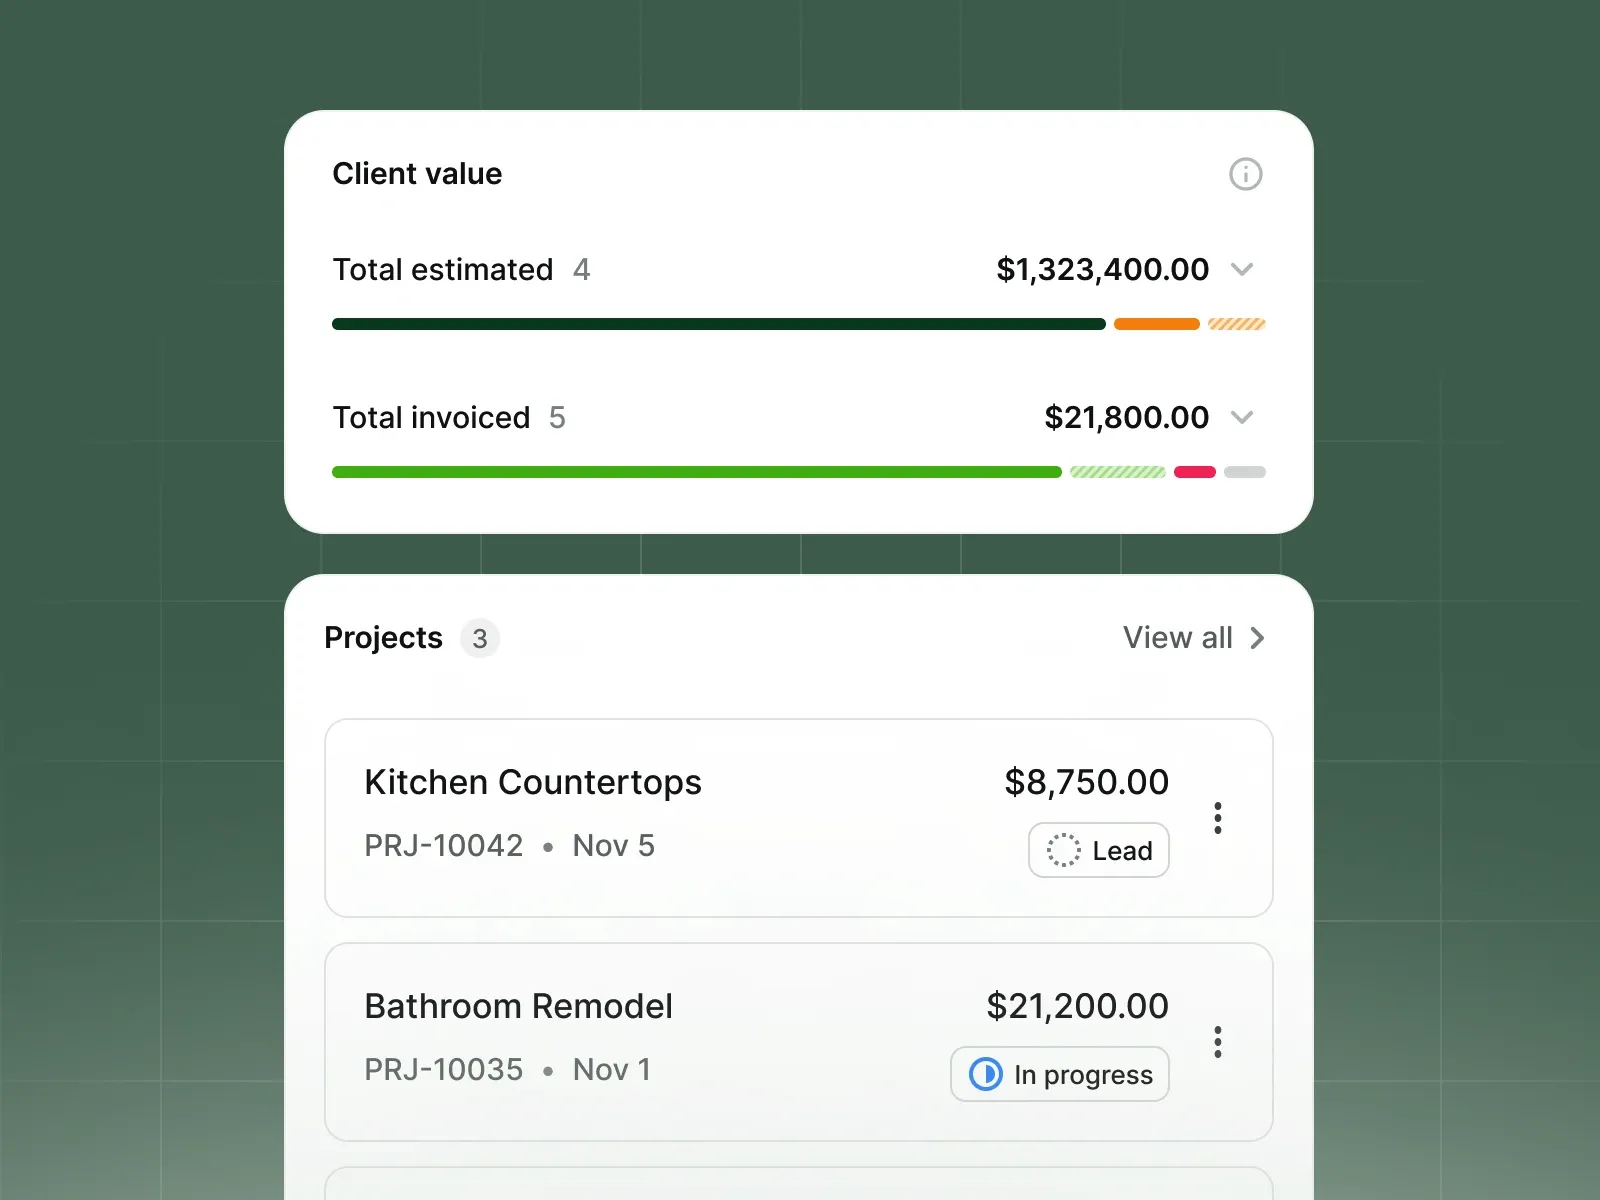Toggle the count indicator next to Total estimated
The width and height of the screenshot is (1600, 1200).
pyautogui.click(x=583, y=269)
